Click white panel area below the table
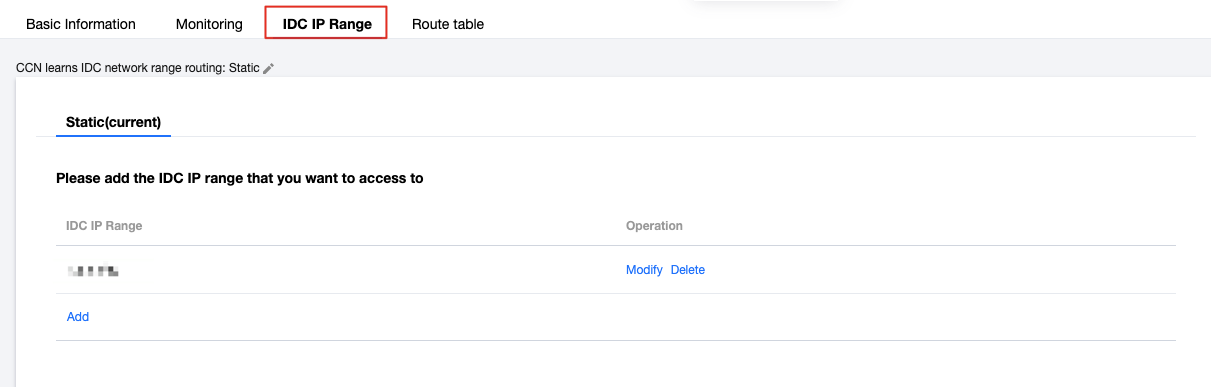Screen dimensions: 1211x387 (616, 364)
